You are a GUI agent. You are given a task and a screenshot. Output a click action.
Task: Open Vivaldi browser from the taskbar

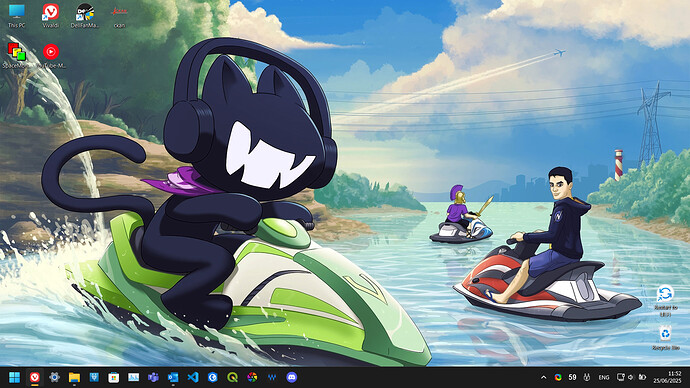pyautogui.click(x=34, y=377)
